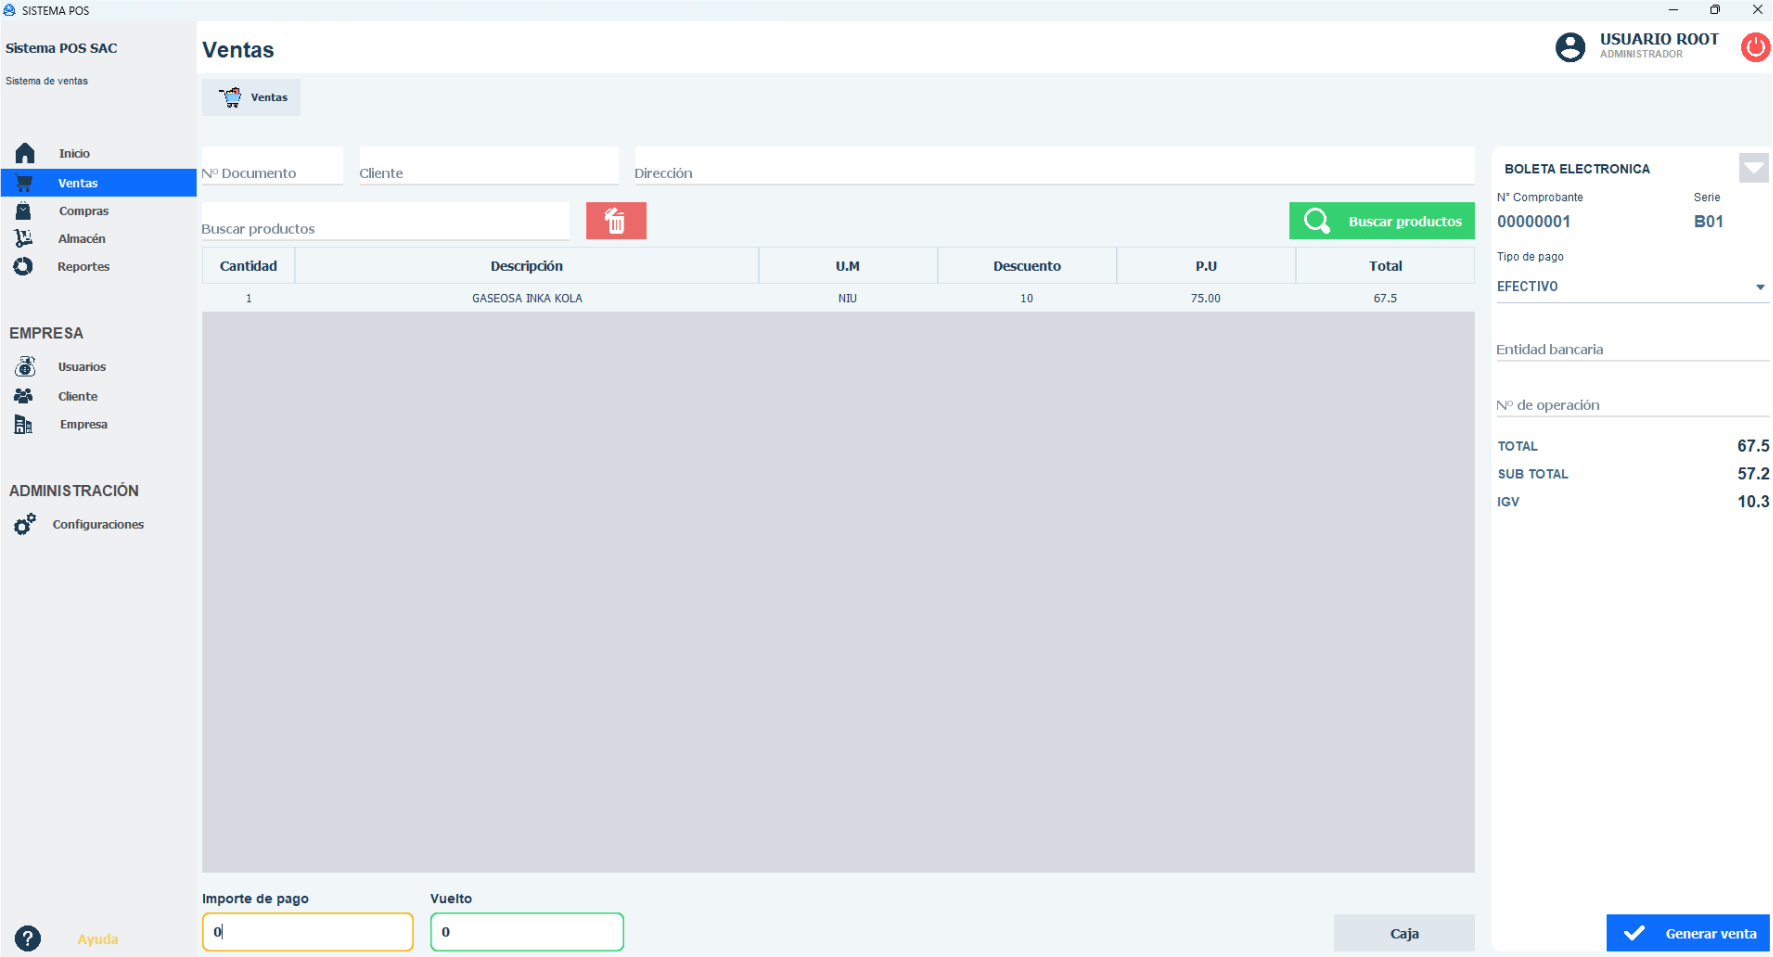Click the Importe de pago field
Screen dimensions: 1773x957
(308, 932)
